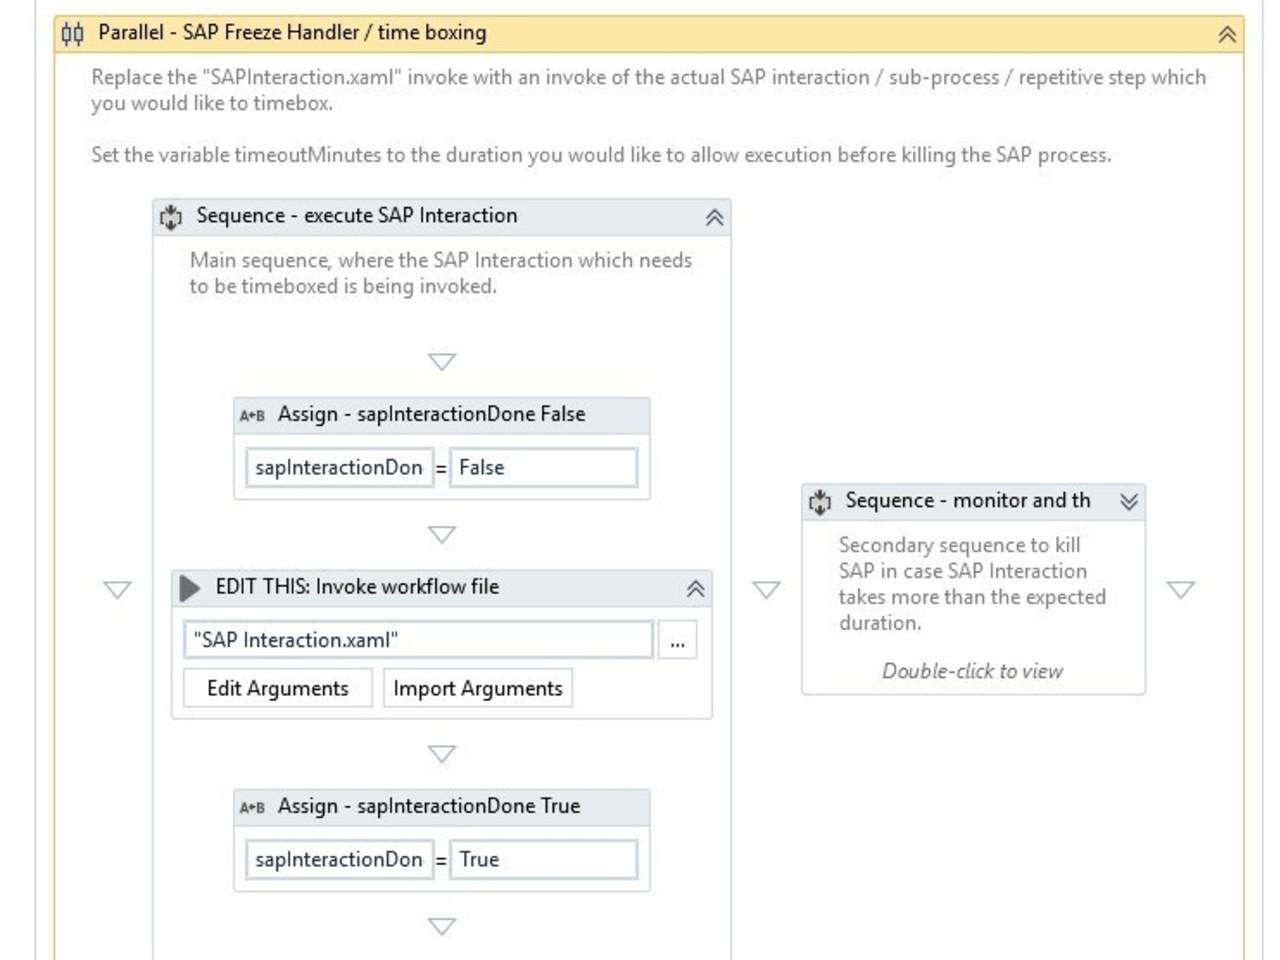Click the "Secondary sequence to kill SAP" annotation
Viewport: 1280px width, 960px height.
point(972,584)
